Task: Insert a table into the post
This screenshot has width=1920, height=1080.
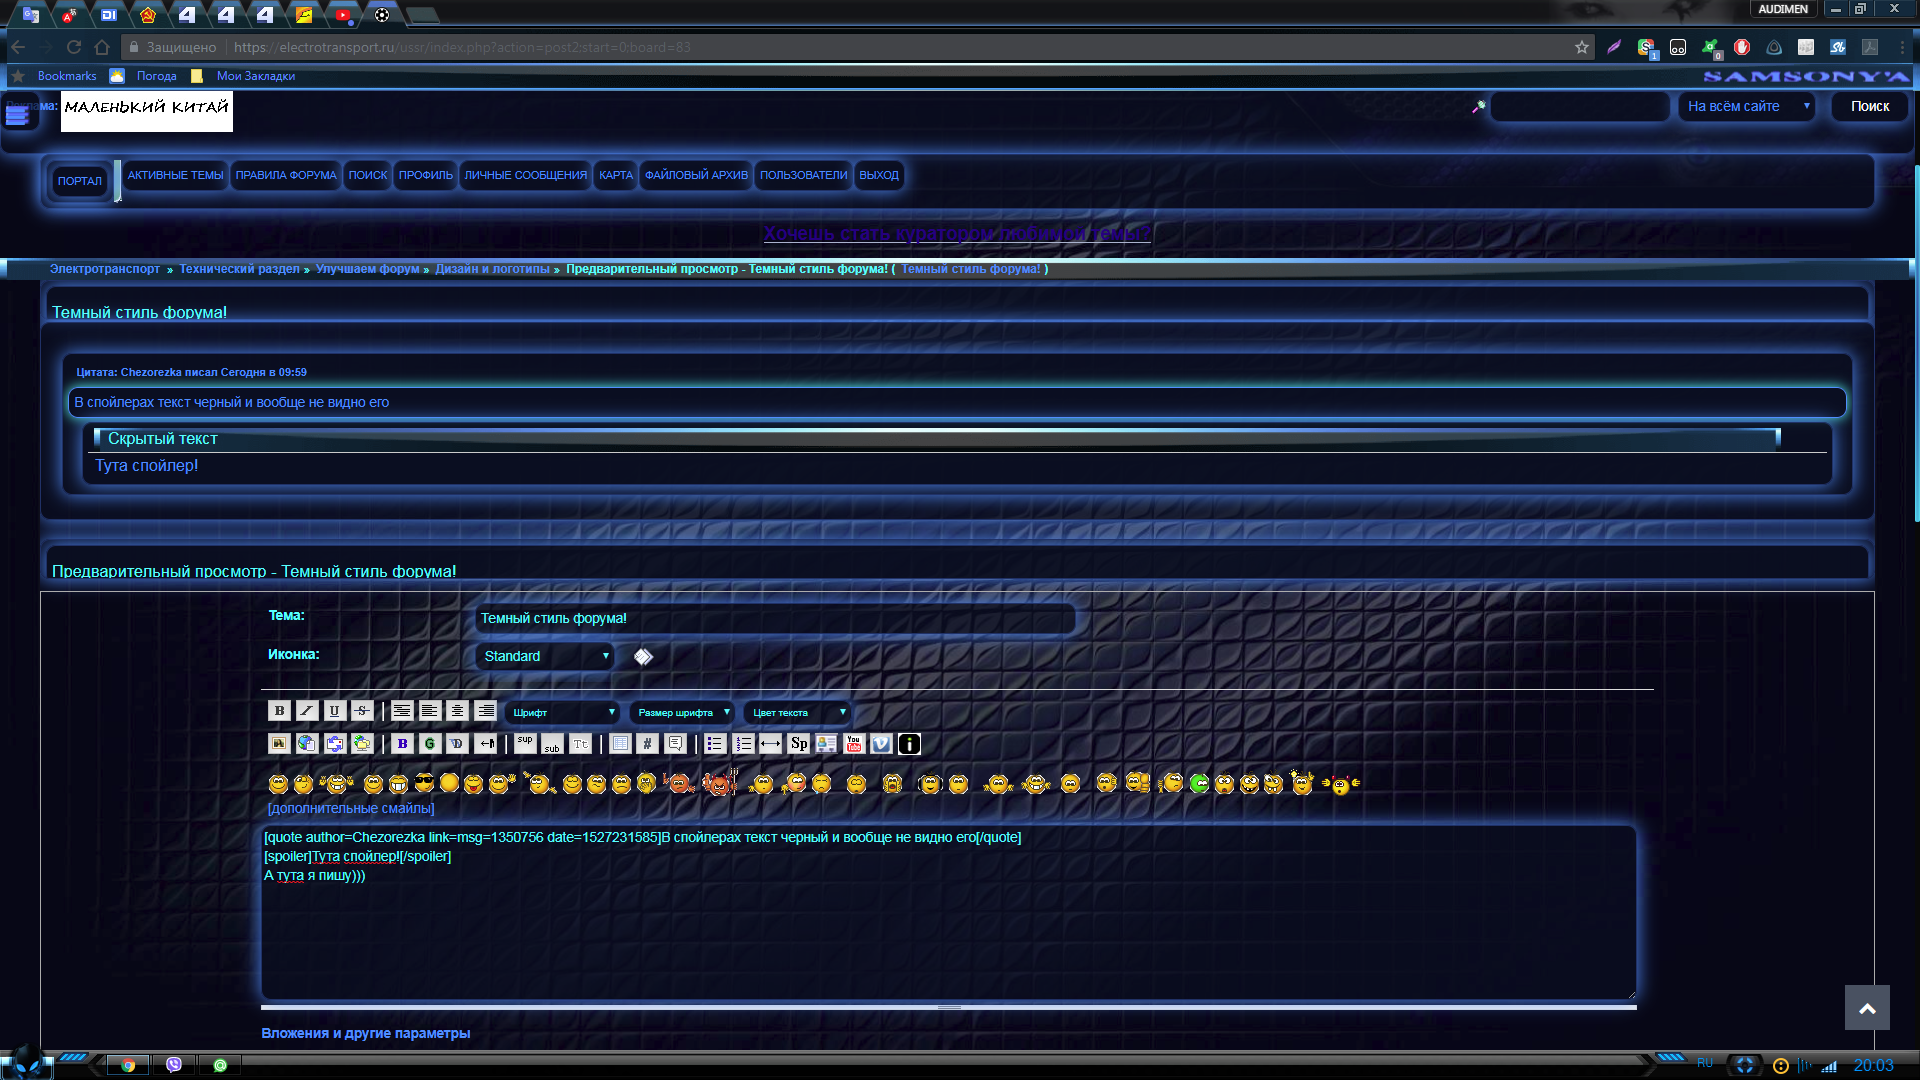Action: point(620,744)
